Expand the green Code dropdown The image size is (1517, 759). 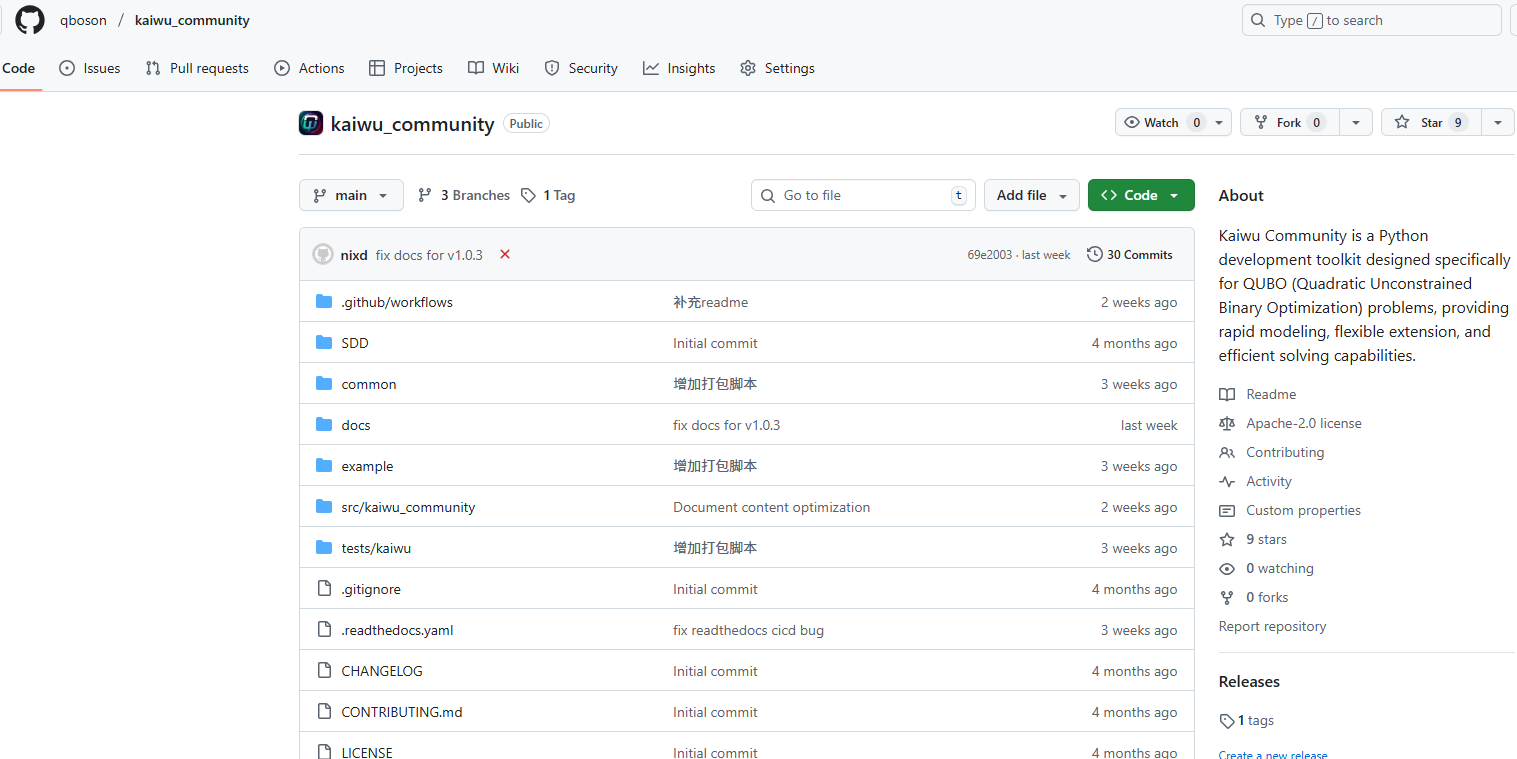(x=1140, y=195)
